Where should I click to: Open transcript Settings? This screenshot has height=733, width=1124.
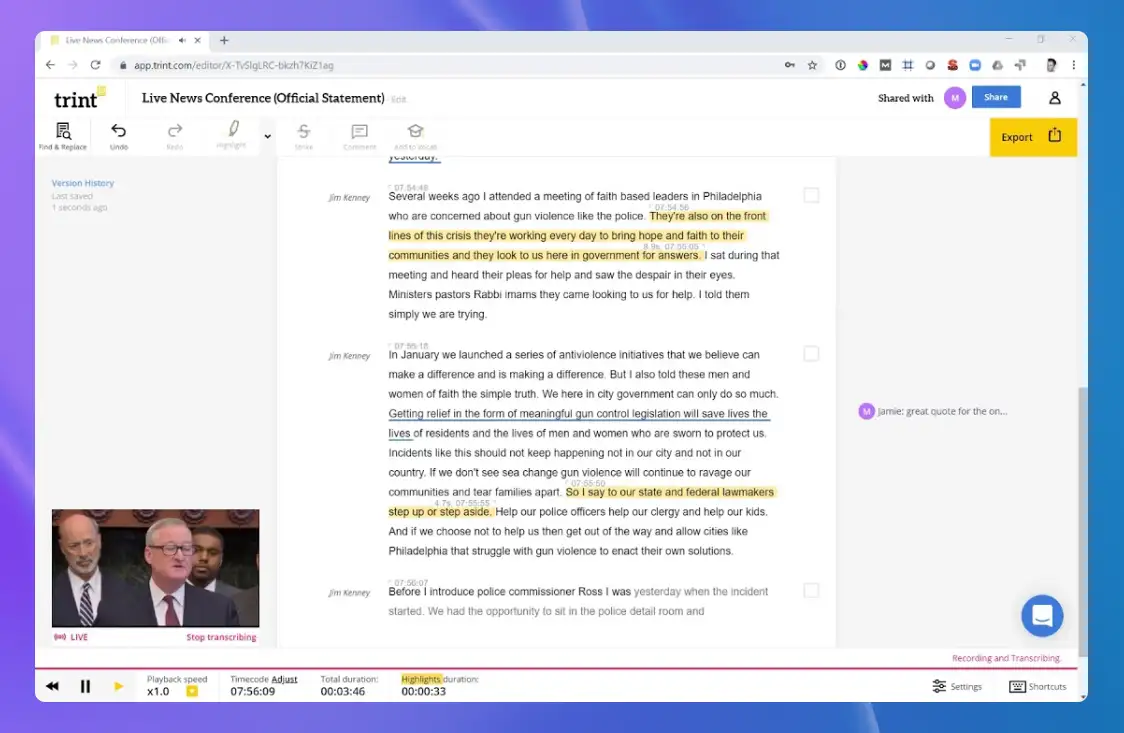(x=957, y=686)
